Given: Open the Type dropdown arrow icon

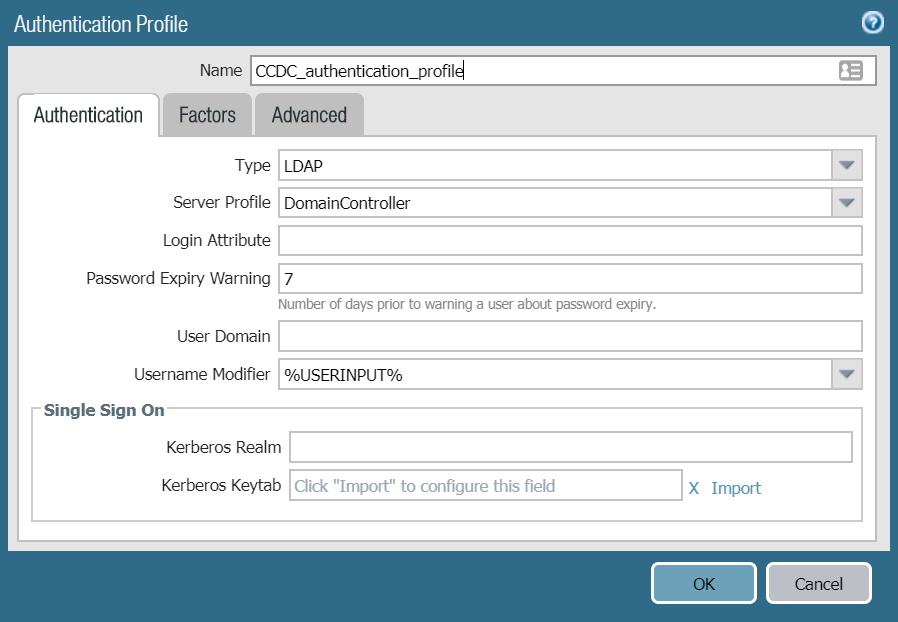Looking at the screenshot, I should pos(847,165).
